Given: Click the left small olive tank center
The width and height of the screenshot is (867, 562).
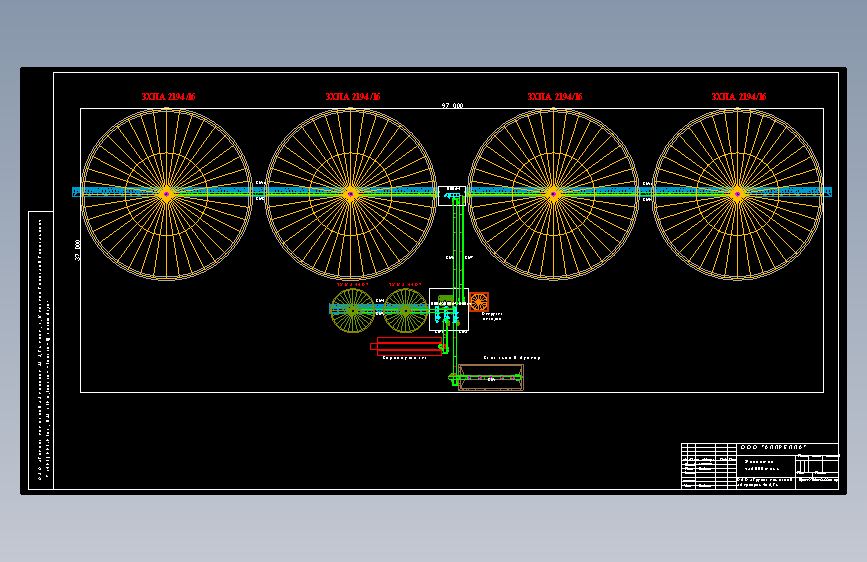Looking at the screenshot, I should pyautogui.click(x=353, y=311).
